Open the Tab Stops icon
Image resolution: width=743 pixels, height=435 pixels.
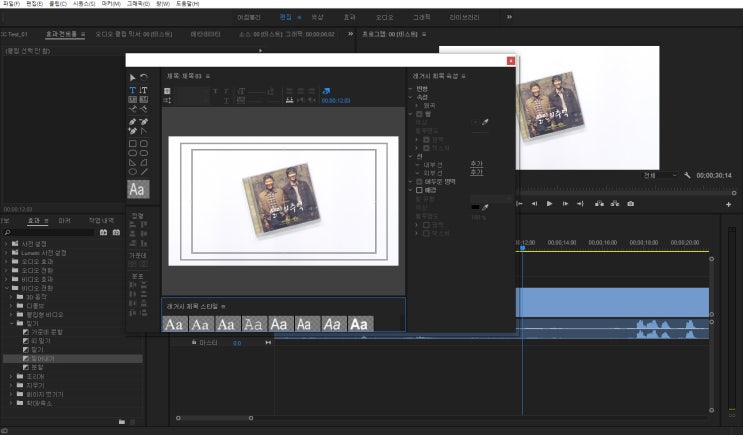pyautogui.click(x=289, y=100)
